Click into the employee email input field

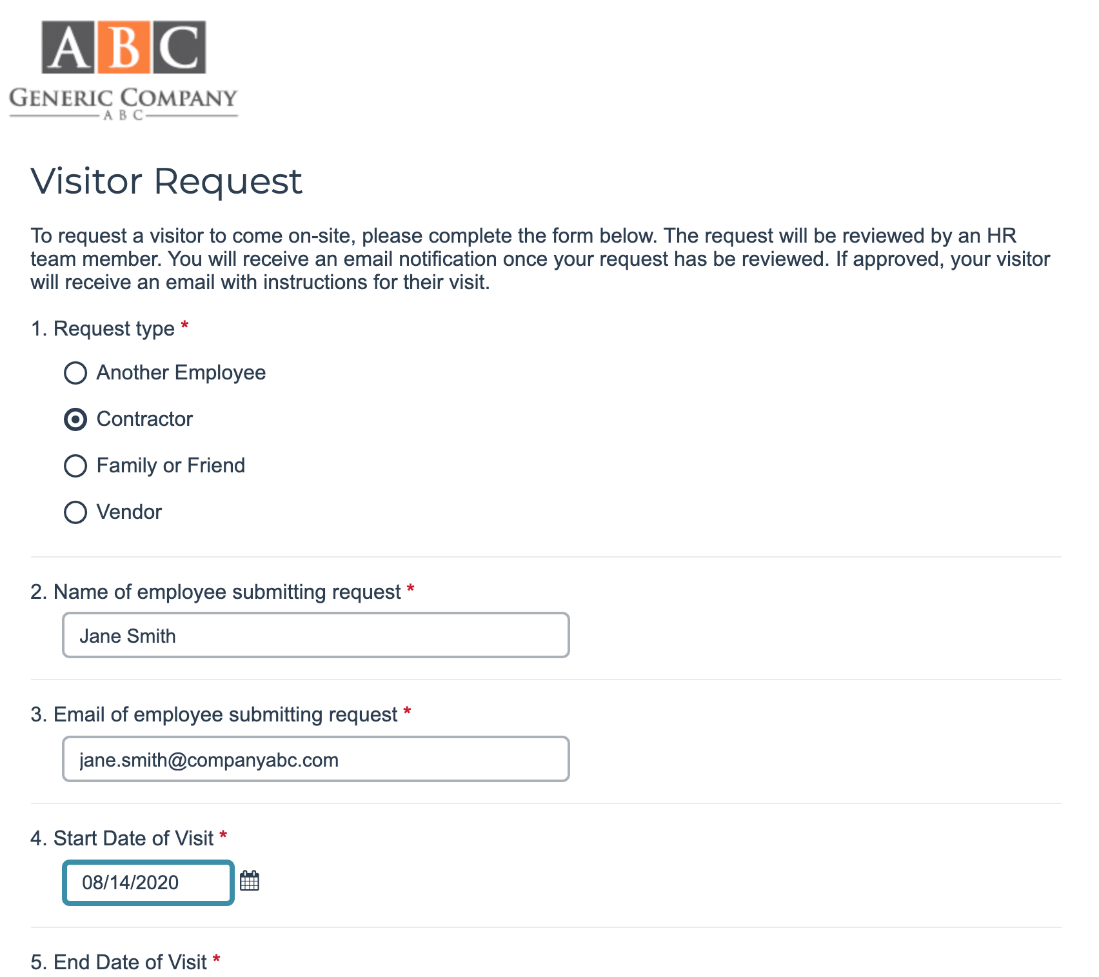tap(315, 760)
